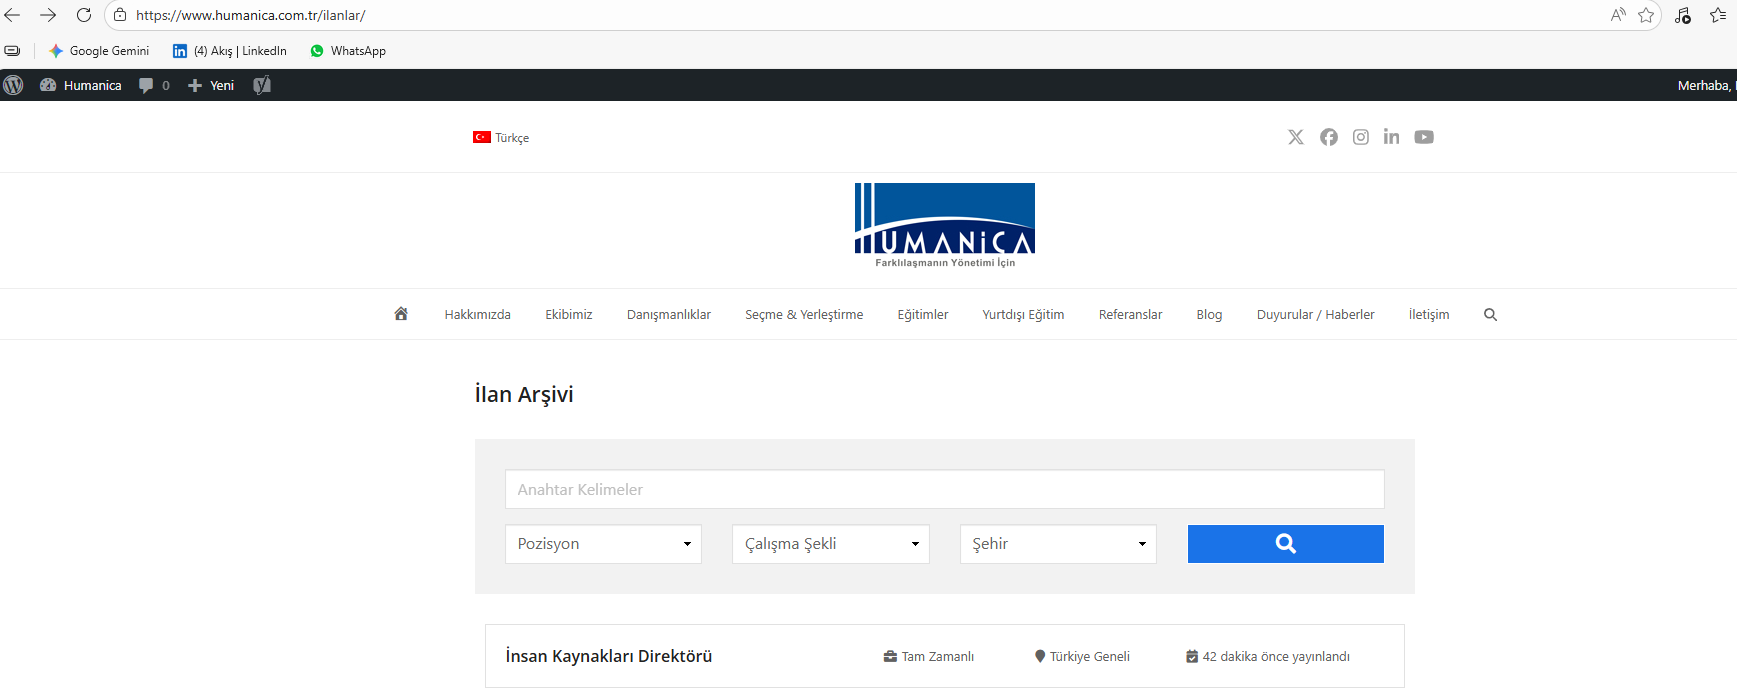Click Türkiye Geneli location pin icon
This screenshot has height=696, width=1737.
[x=1040, y=657]
